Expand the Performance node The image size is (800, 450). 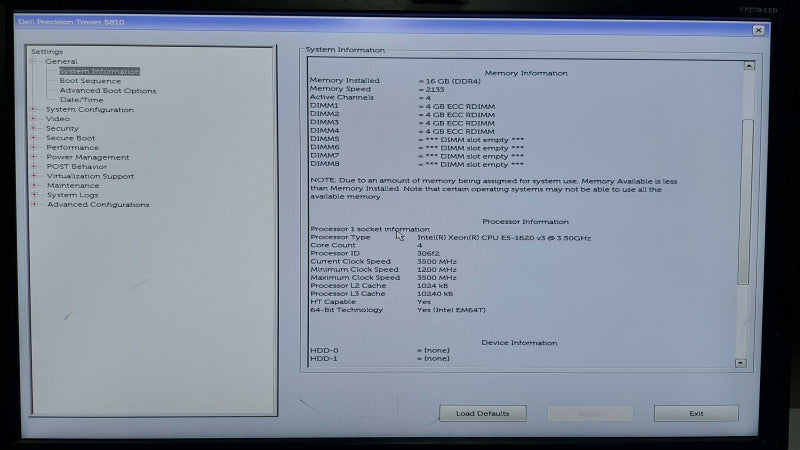tap(34, 147)
